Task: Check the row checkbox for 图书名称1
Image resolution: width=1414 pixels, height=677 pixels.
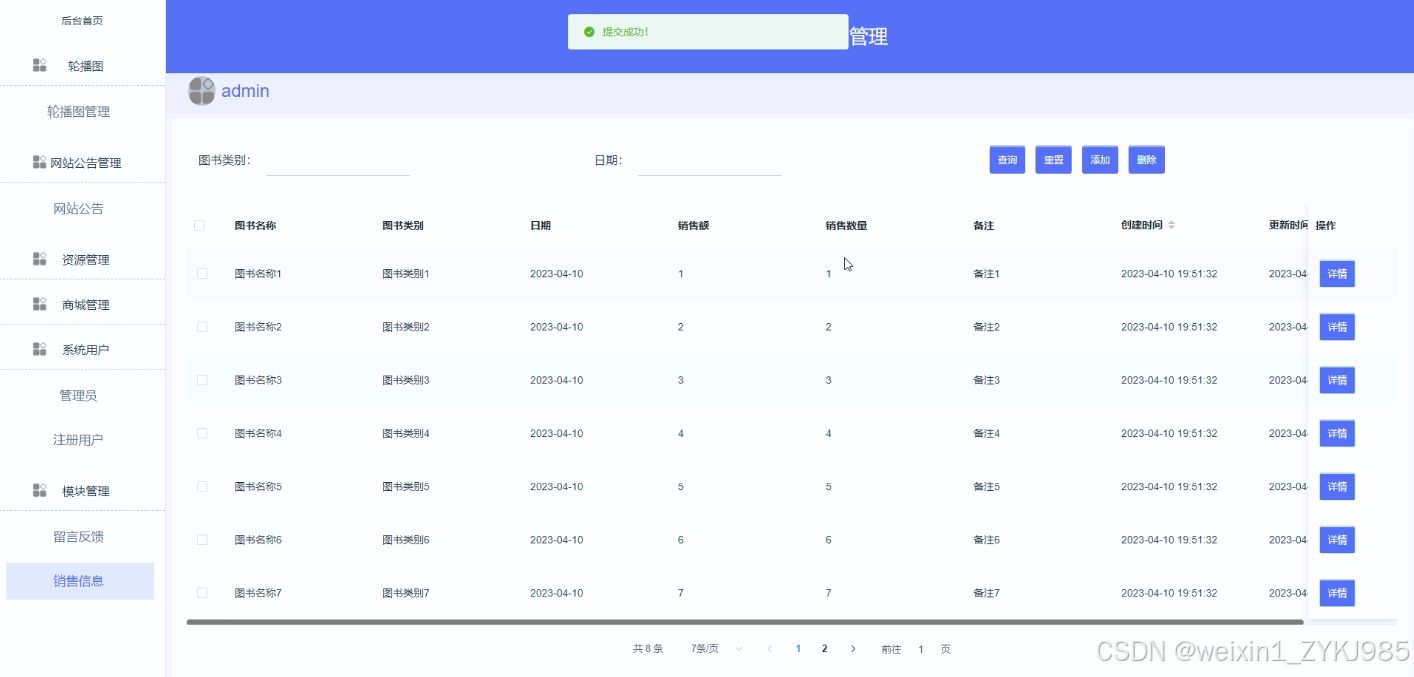Action: pos(203,273)
